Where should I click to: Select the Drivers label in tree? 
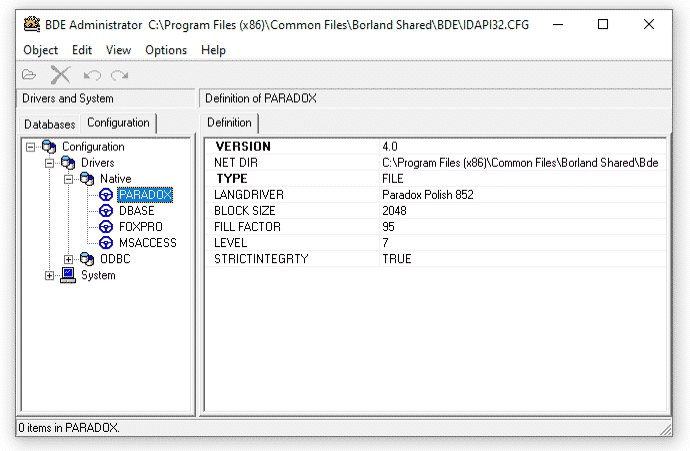98,163
